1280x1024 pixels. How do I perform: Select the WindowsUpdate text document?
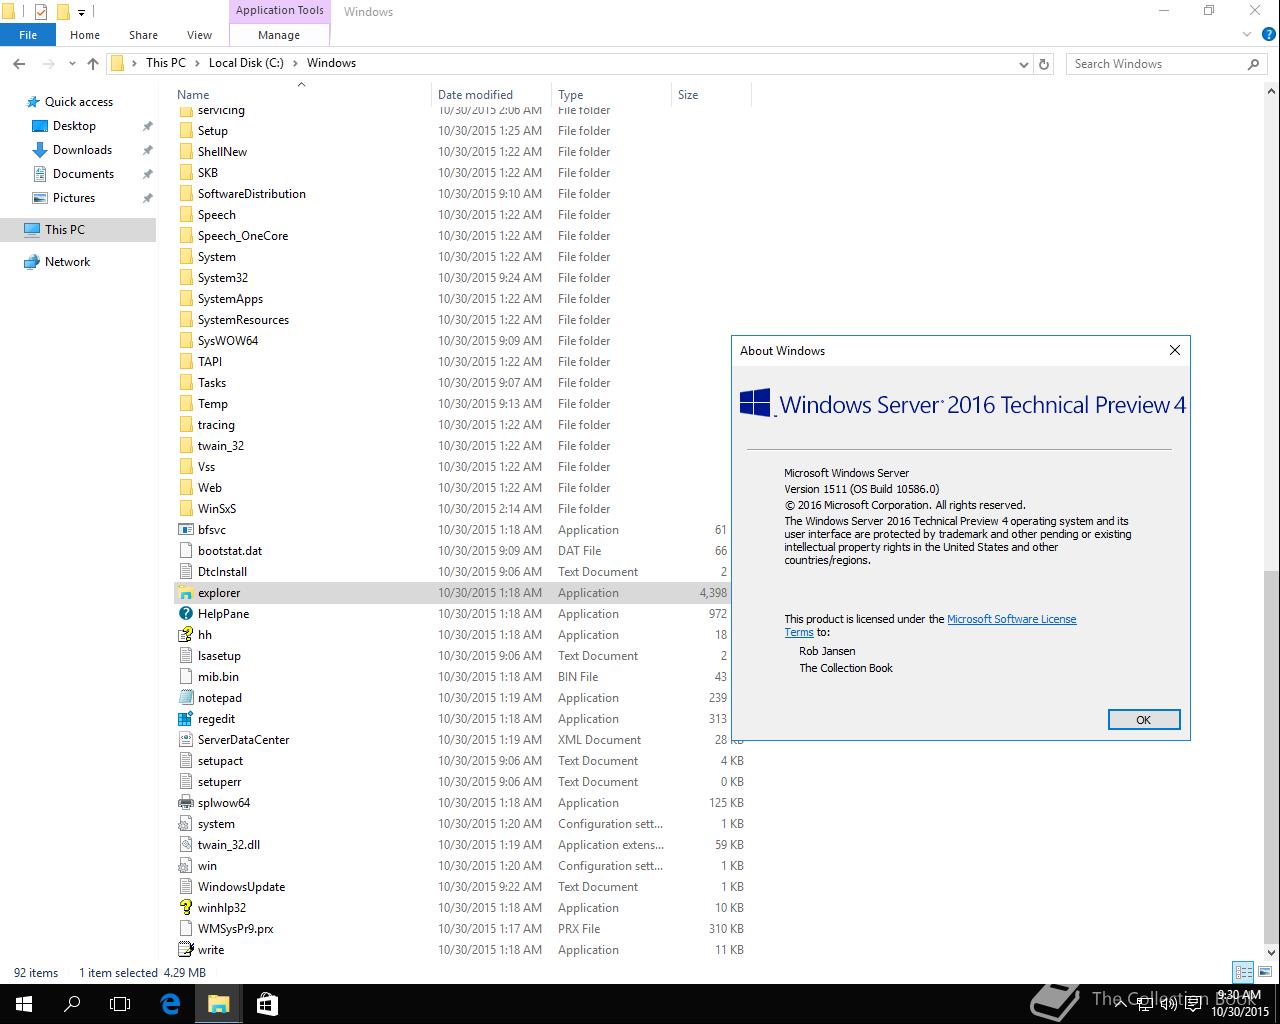(241, 887)
